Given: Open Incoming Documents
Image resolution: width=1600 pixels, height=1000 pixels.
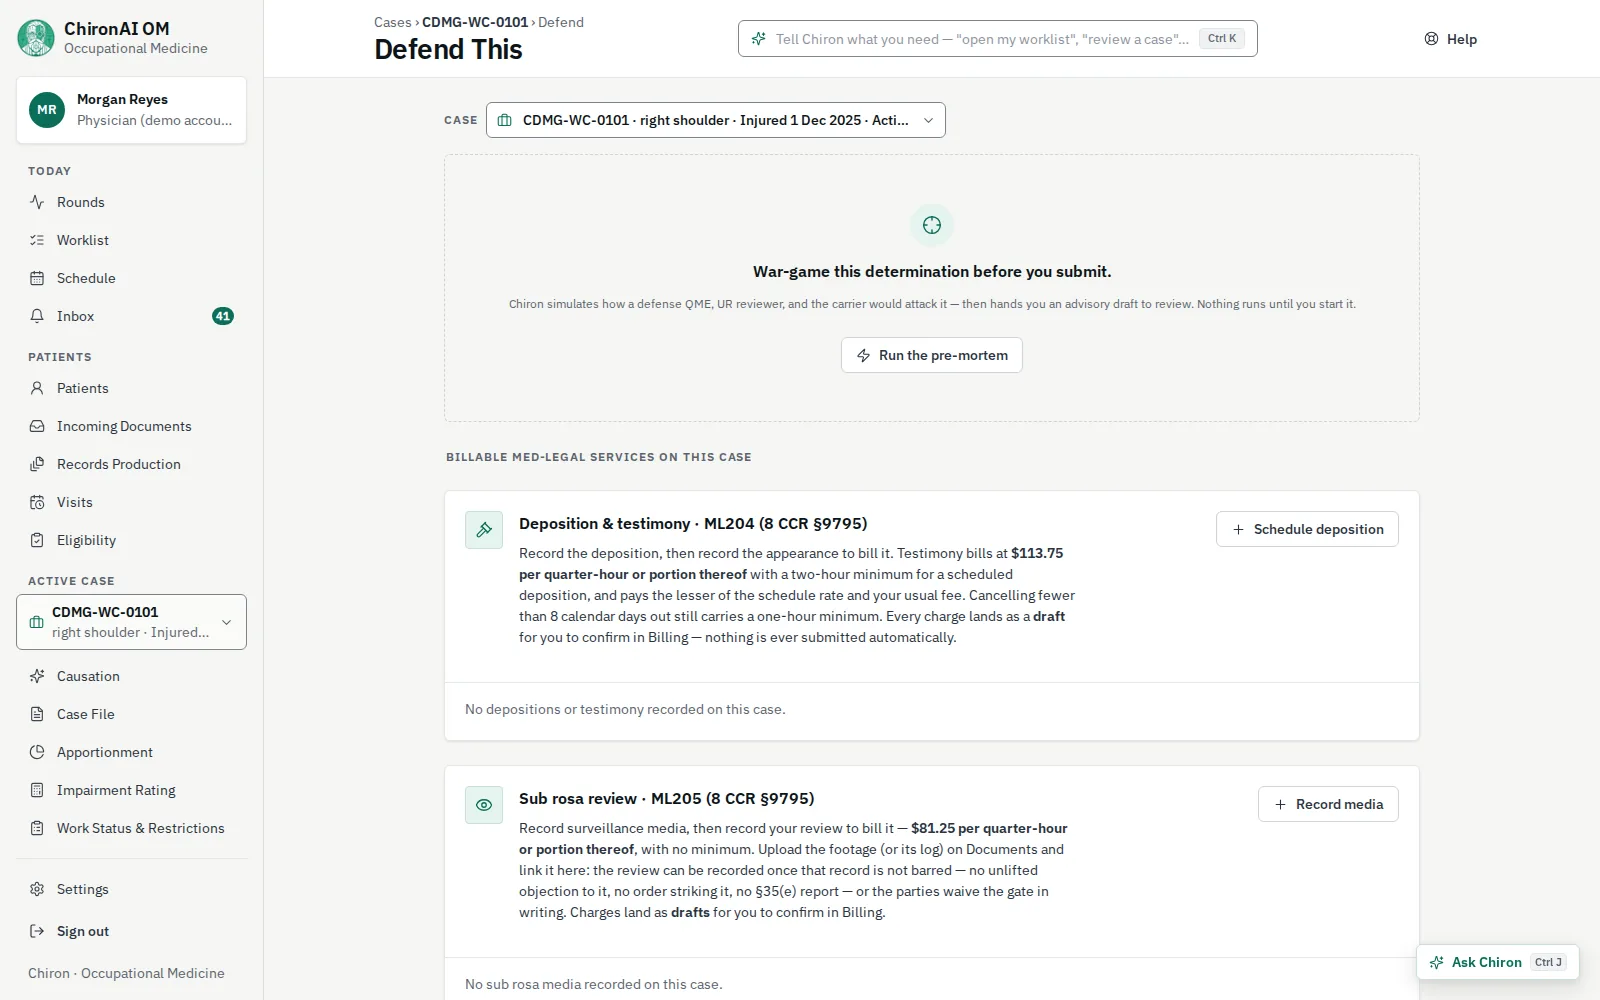Looking at the screenshot, I should click(x=131, y=426).
